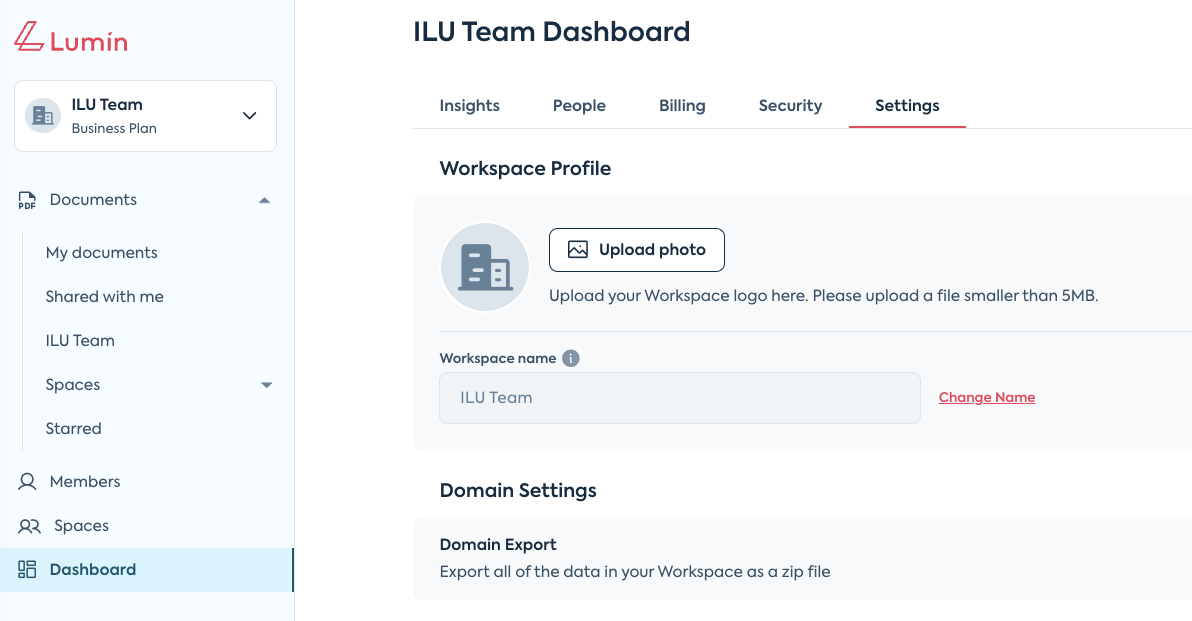Collapse the Documents section arrow
The width and height of the screenshot is (1192, 621).
point(265,201)
